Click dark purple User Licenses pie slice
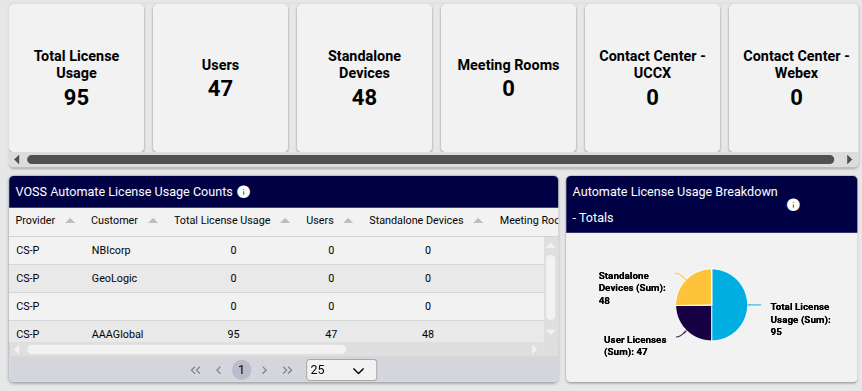Screen dimensions: 862x391 (x=695, y=322)
